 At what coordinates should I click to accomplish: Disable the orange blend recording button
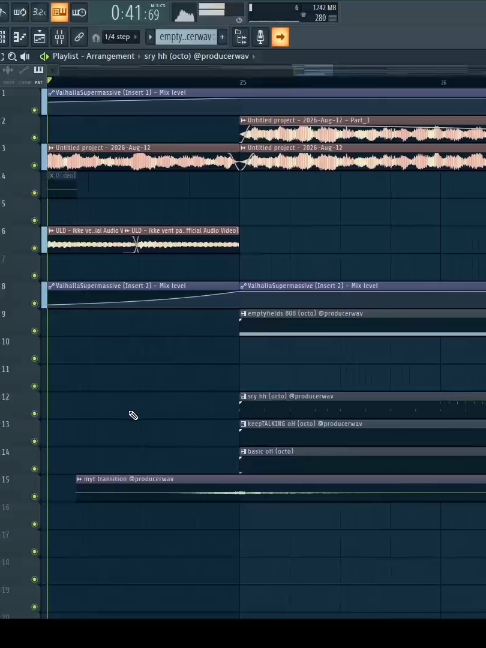pyautogui.click(x=60, y=12)
